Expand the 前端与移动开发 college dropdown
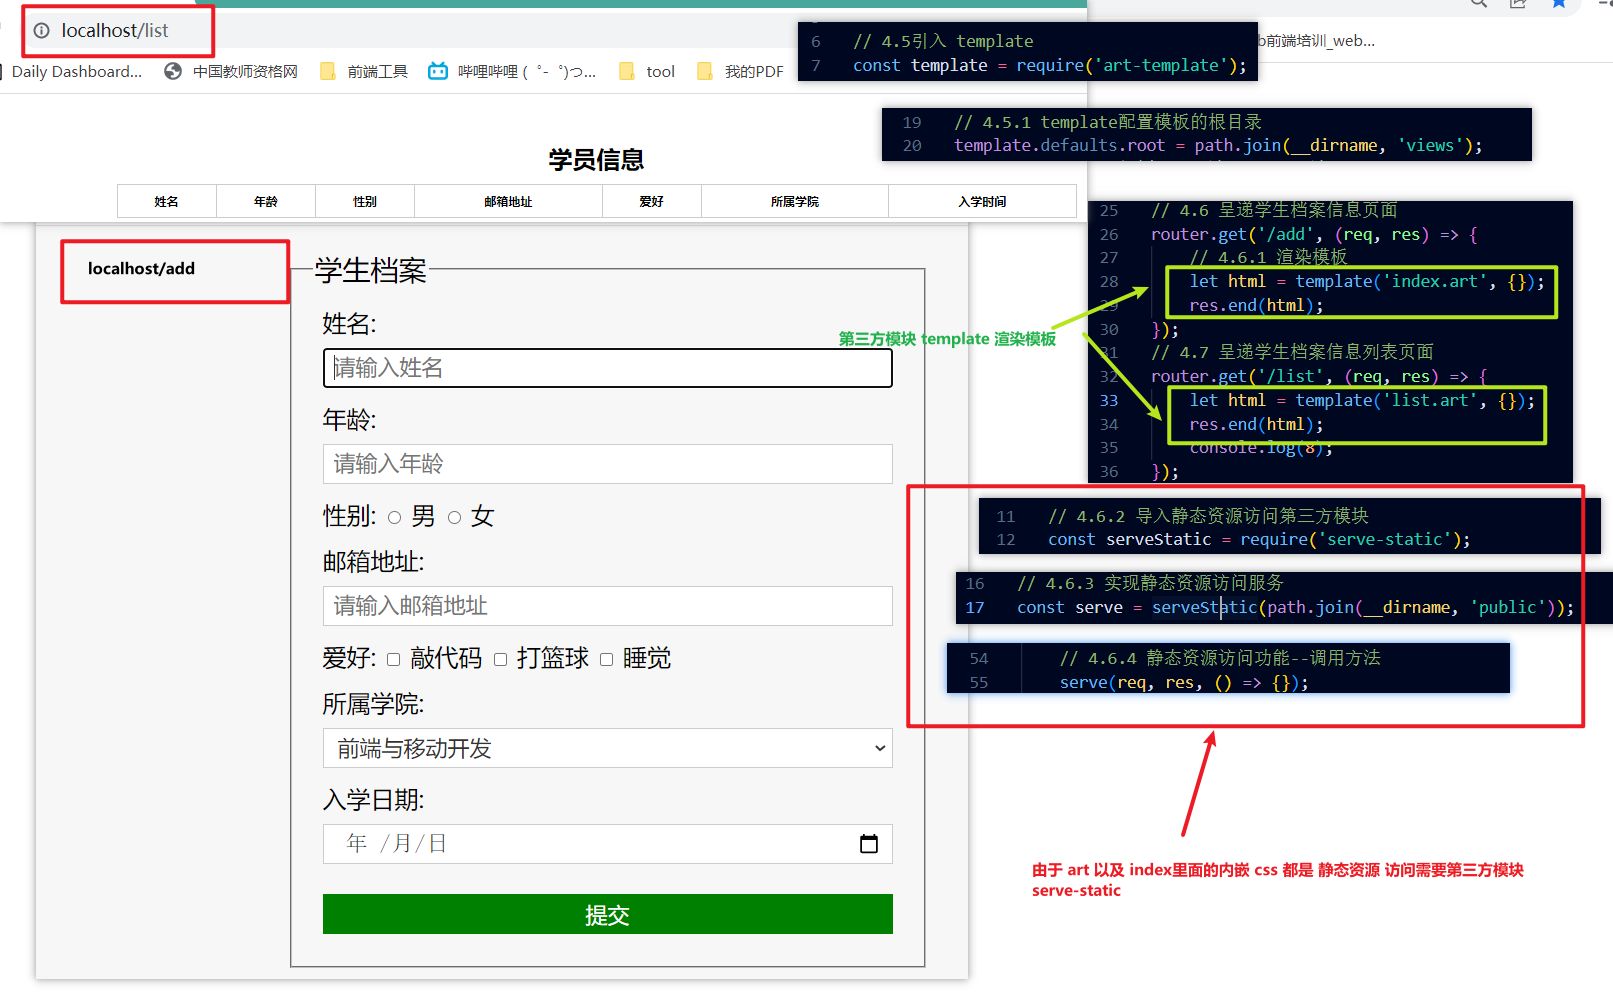Viewport: 1613px width, 992px height. 608,748
